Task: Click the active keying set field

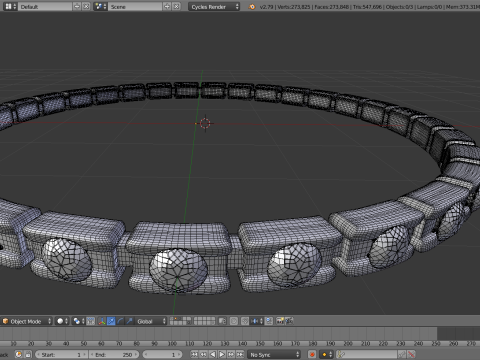Action: point(366,354)
